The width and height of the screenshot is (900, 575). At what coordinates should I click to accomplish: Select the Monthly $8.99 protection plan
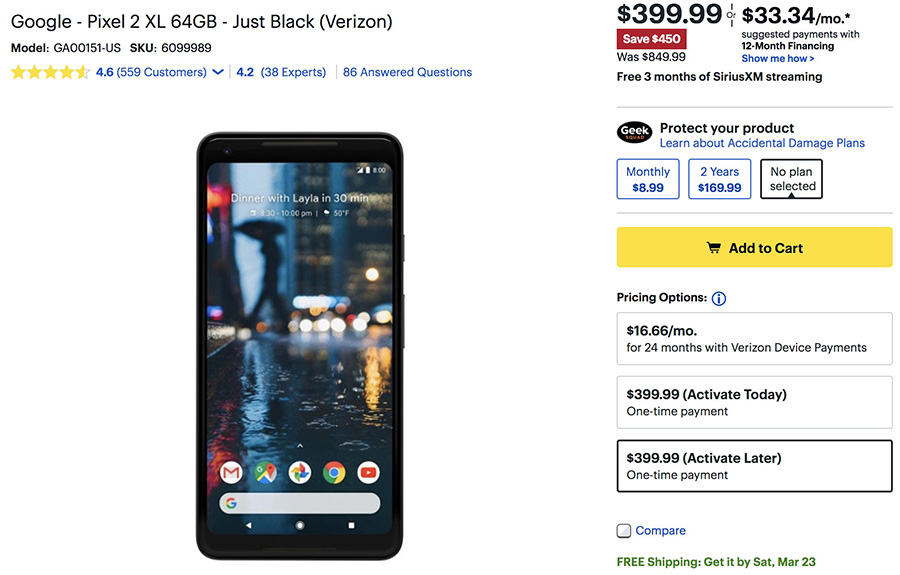[x=648, y=179]
